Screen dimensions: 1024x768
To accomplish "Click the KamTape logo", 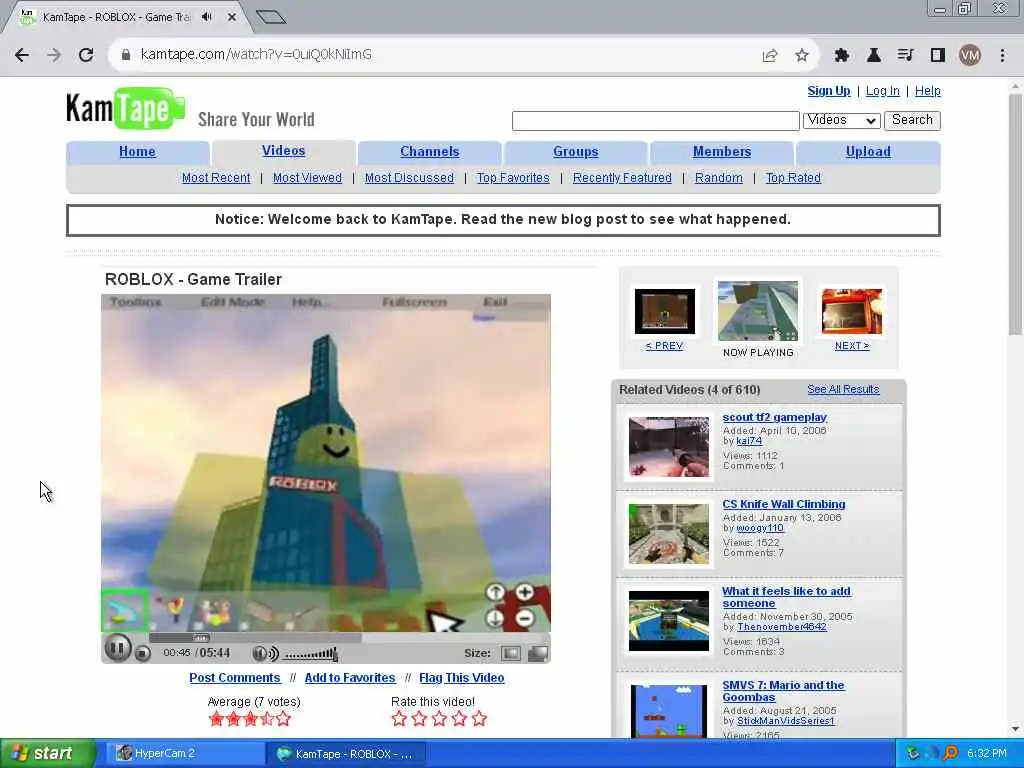I will coord(125,108).
